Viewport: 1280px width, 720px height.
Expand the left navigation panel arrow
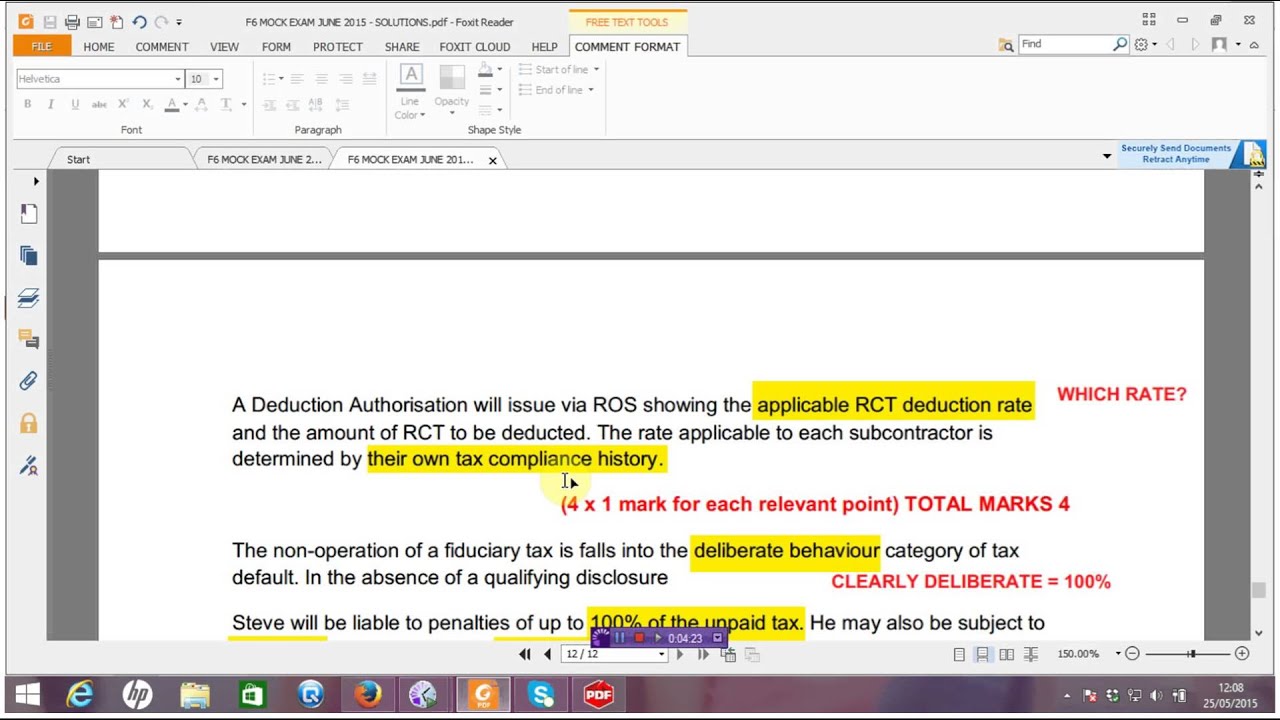pos(36,181)
